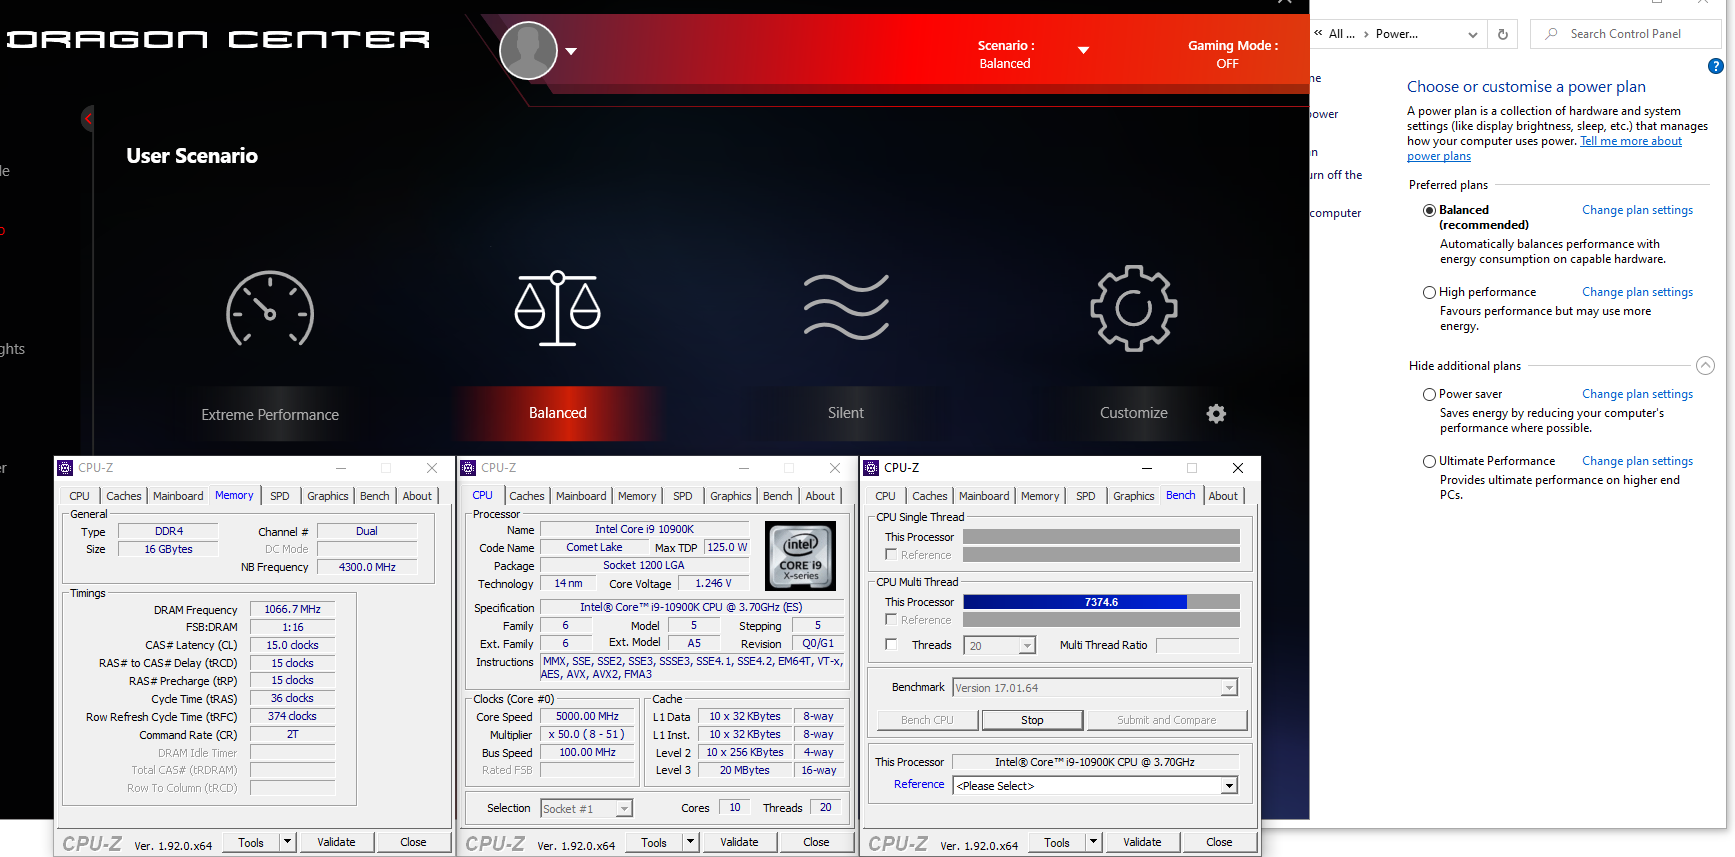This screenshot has height=857, width=1735.
Task: Select the Extreme Performance speedometer icon
Action: (x=270, y=309)
